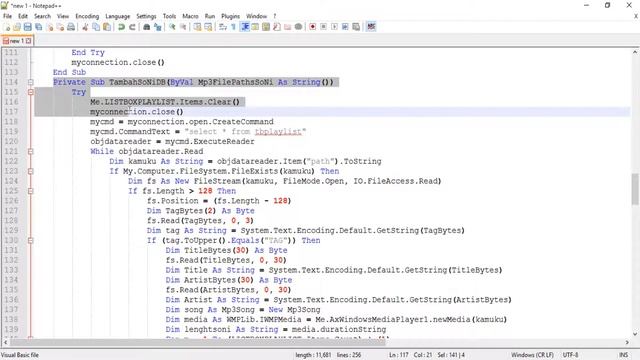
Task: Click the horizontal scrollbar left arrow
Action: click(x=5, y=342)
